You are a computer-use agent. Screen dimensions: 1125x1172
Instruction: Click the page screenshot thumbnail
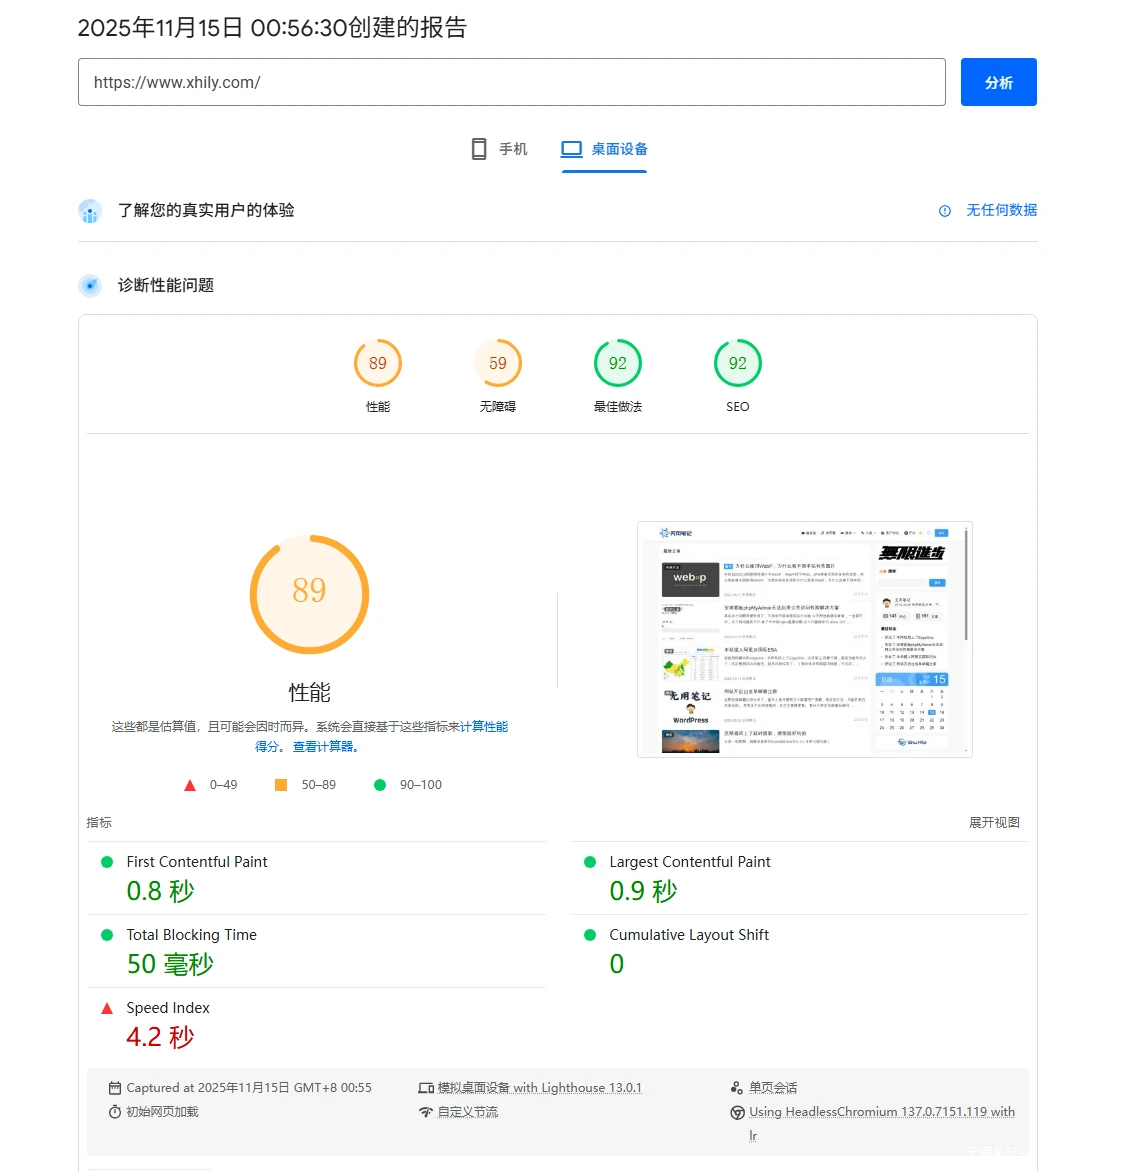click(804, 639)
